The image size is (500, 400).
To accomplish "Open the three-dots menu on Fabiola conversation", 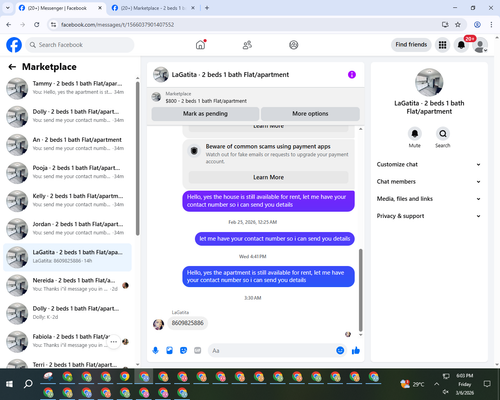I will 113,342.
